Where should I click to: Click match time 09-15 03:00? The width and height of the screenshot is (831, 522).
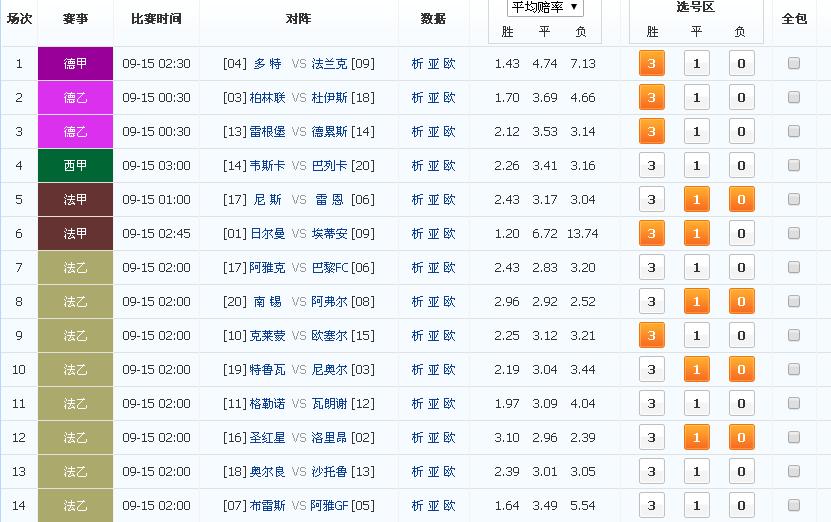point(156,165)
